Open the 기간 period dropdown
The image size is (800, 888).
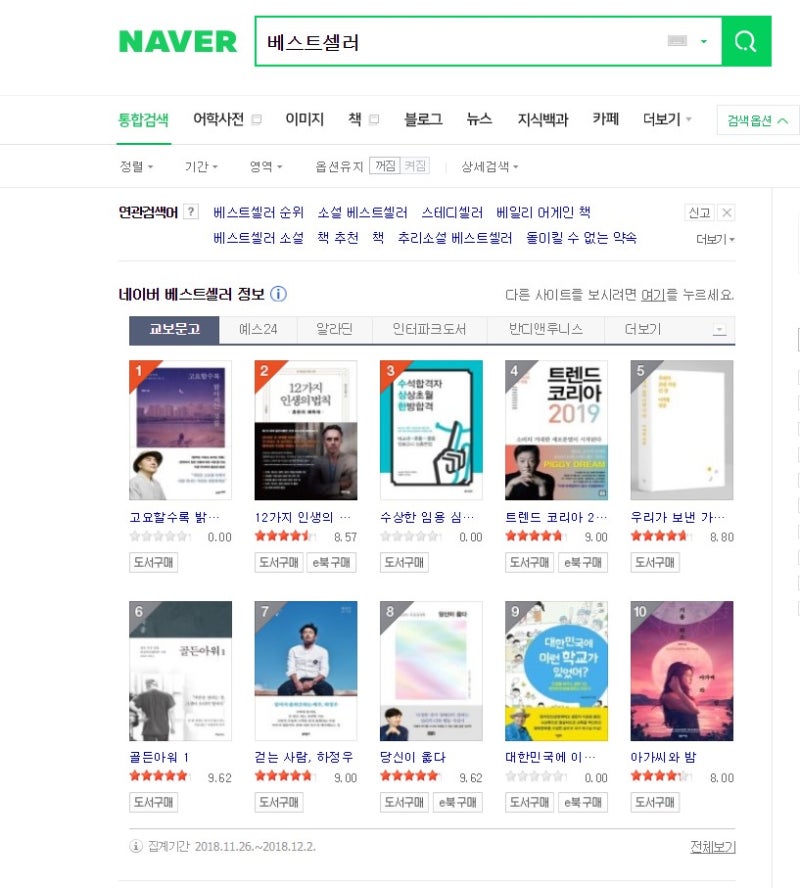(201, 166)
